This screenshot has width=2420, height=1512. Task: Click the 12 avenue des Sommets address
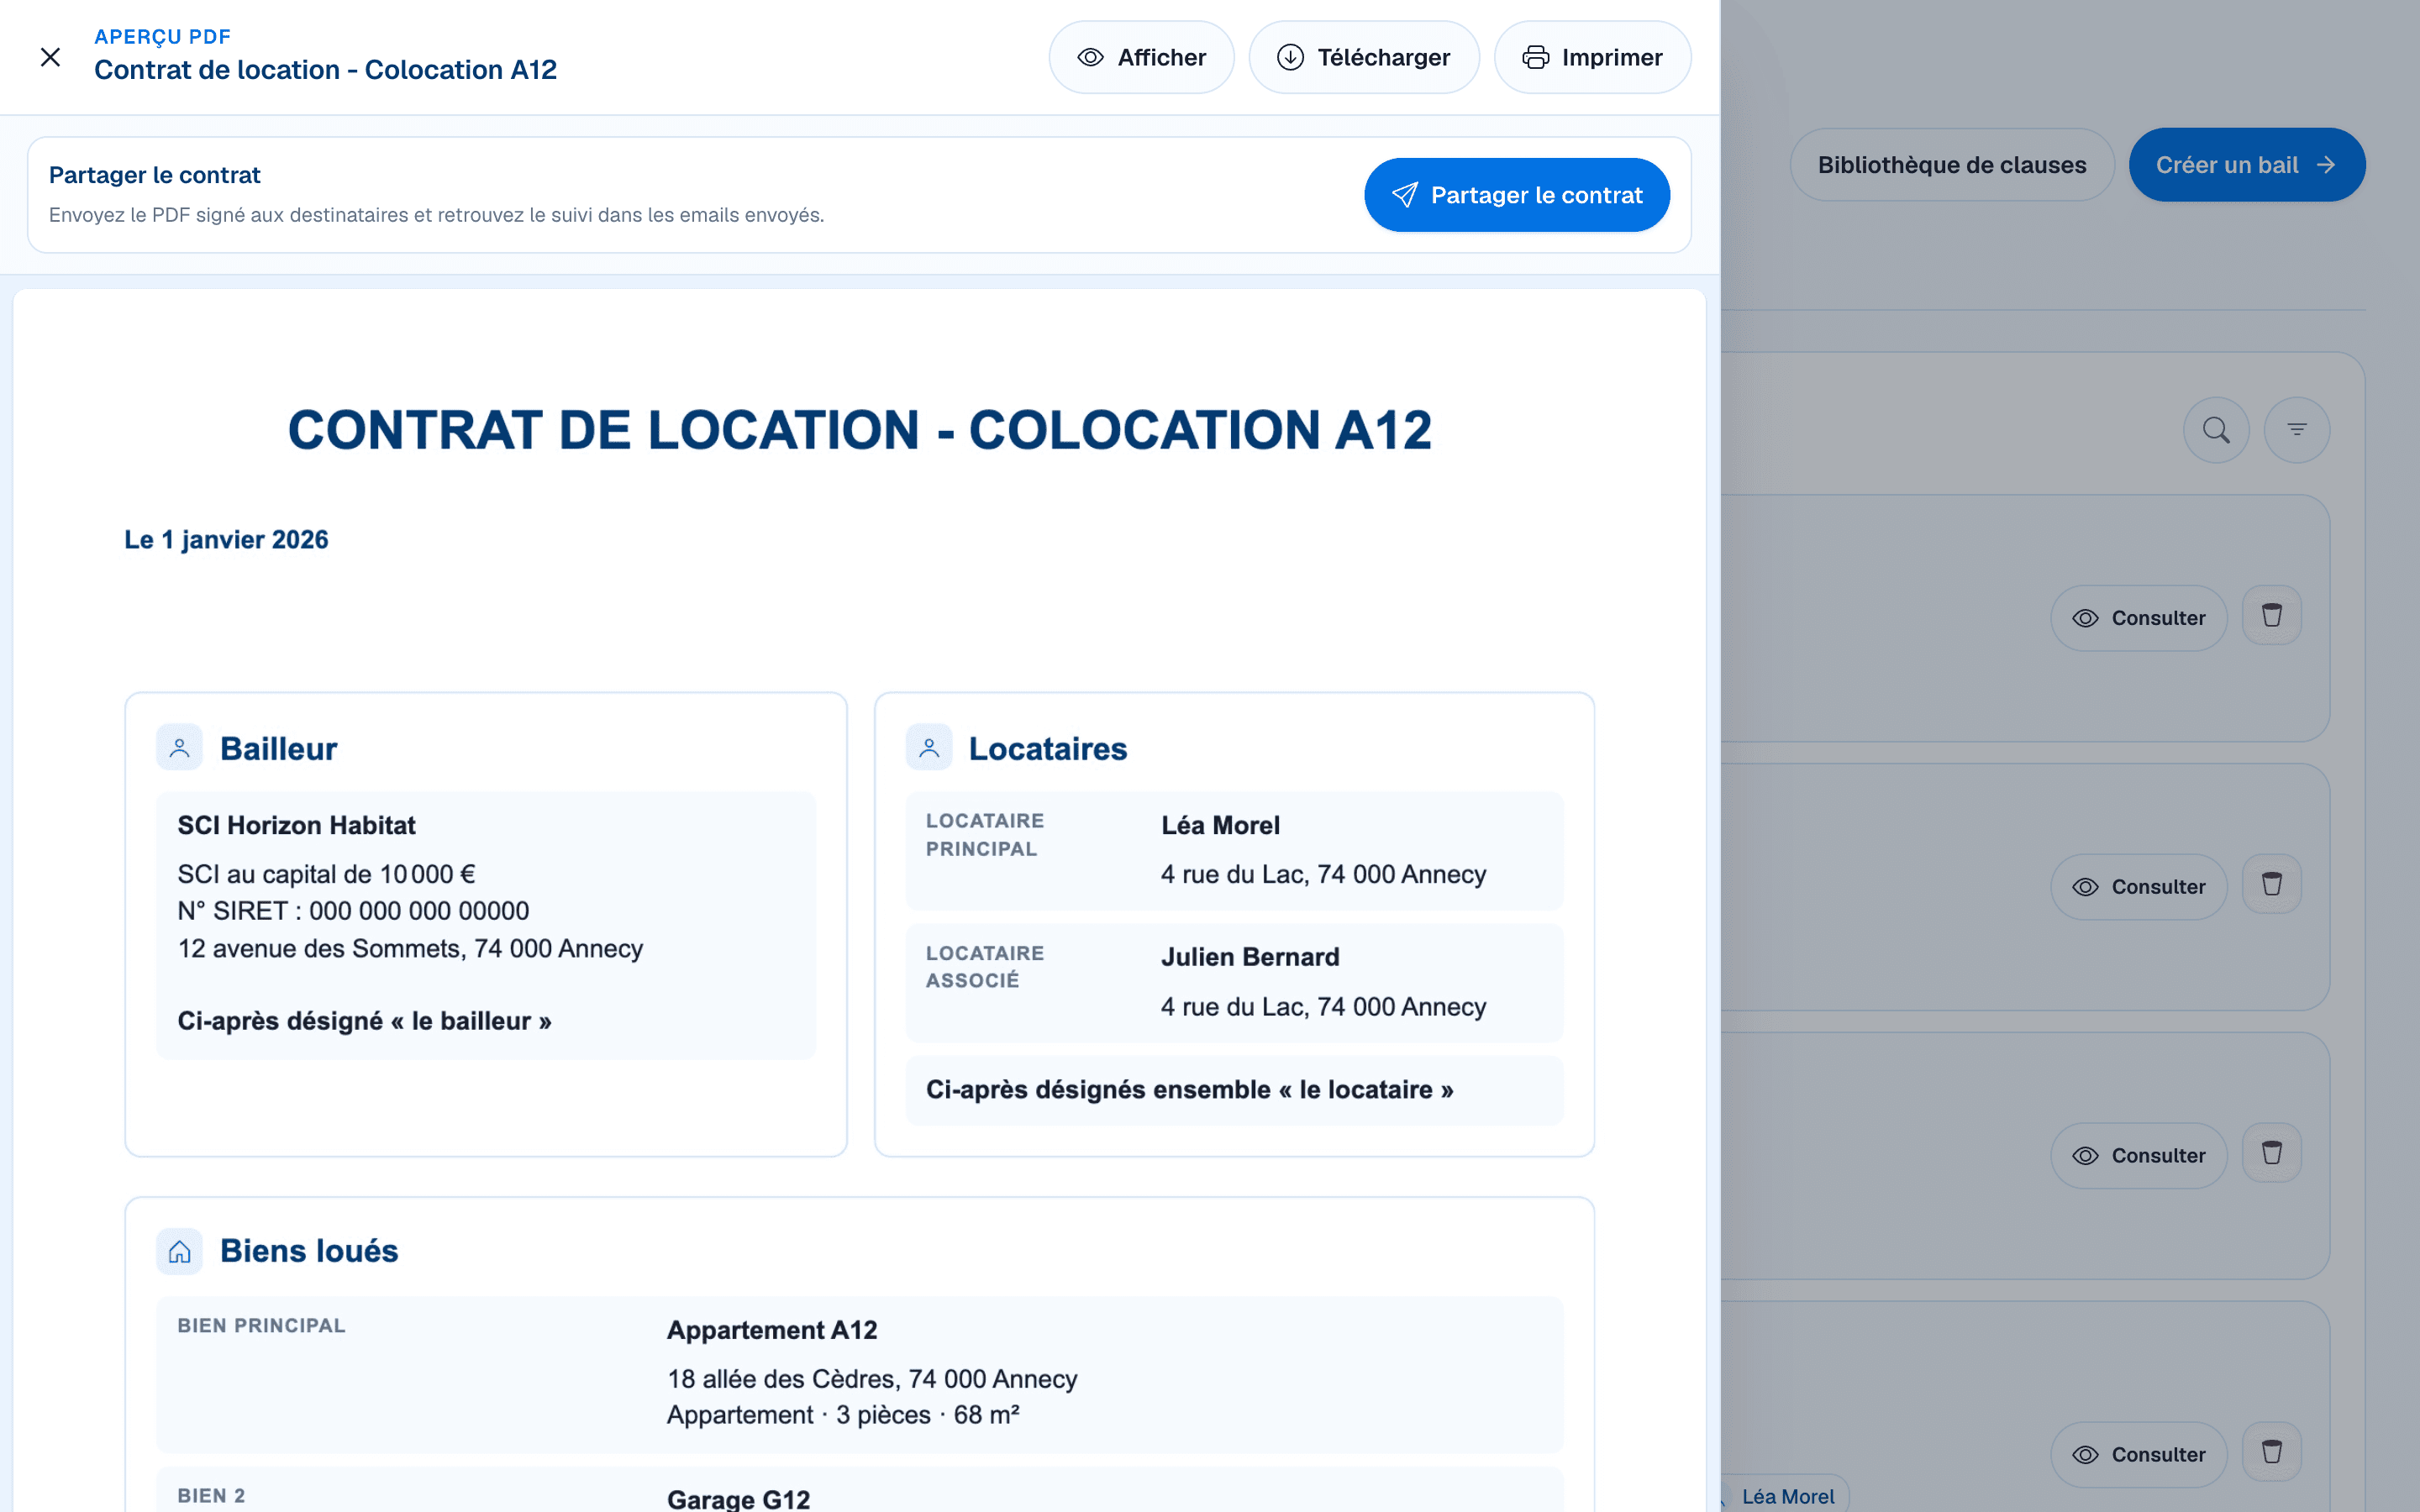point(410,949)
